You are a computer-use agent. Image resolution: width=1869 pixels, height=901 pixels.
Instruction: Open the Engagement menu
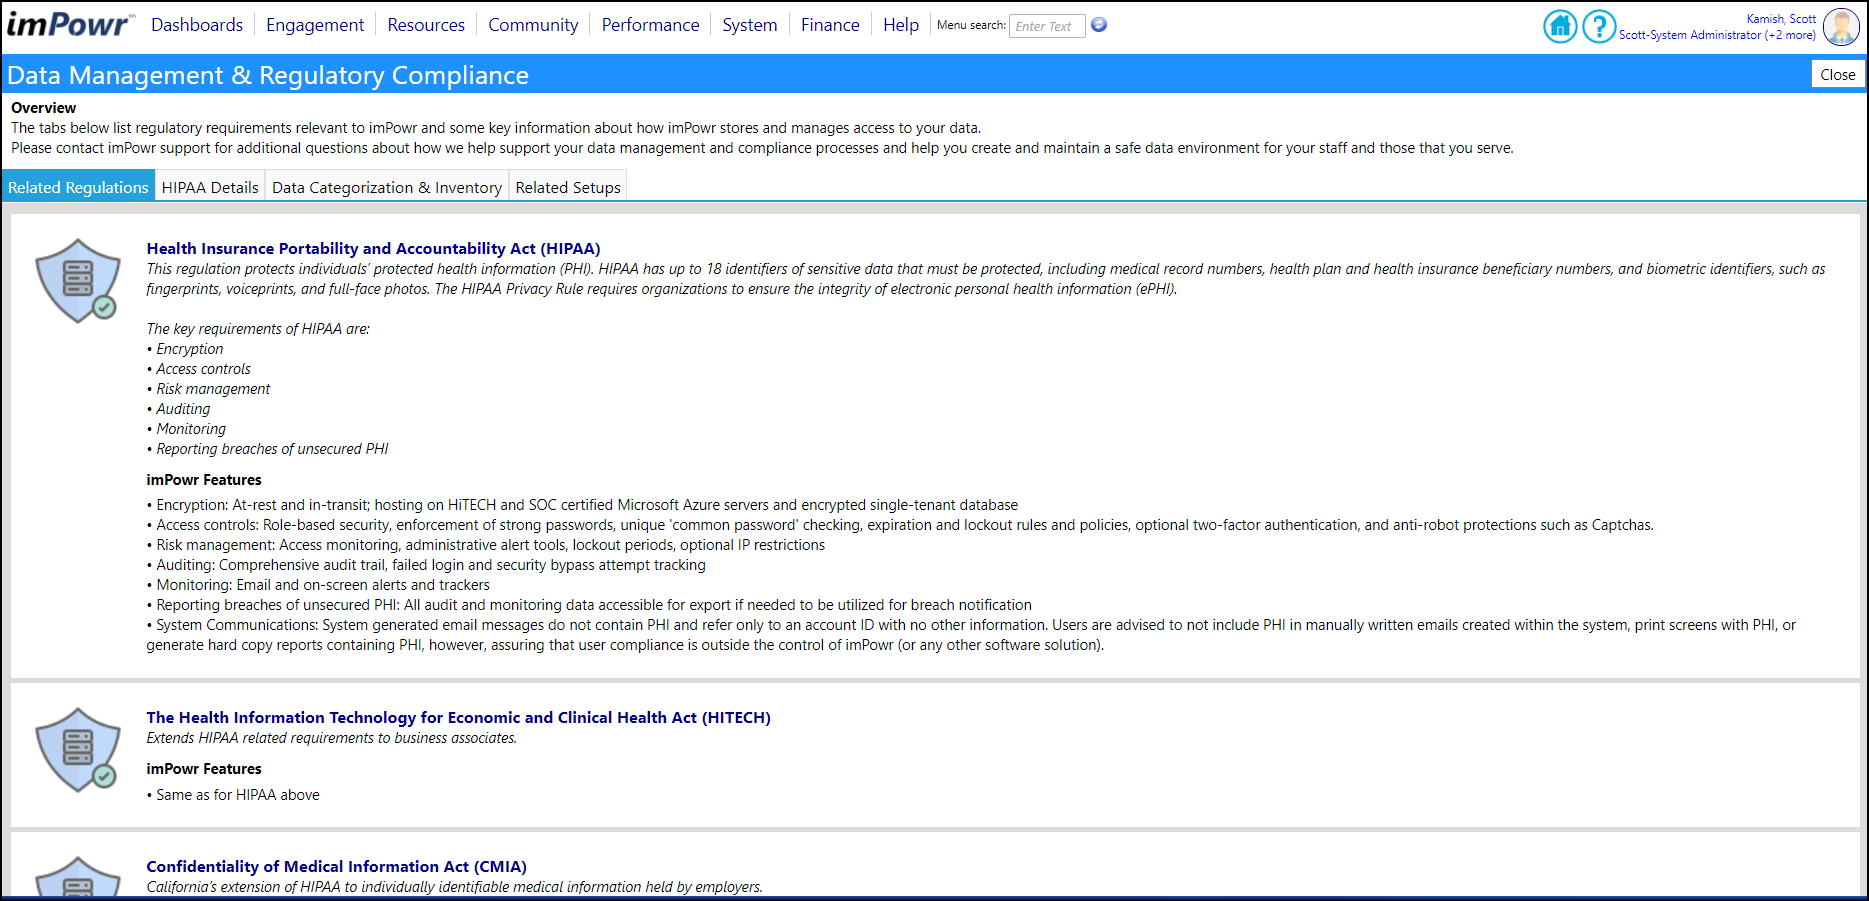(x=315, y=25)
